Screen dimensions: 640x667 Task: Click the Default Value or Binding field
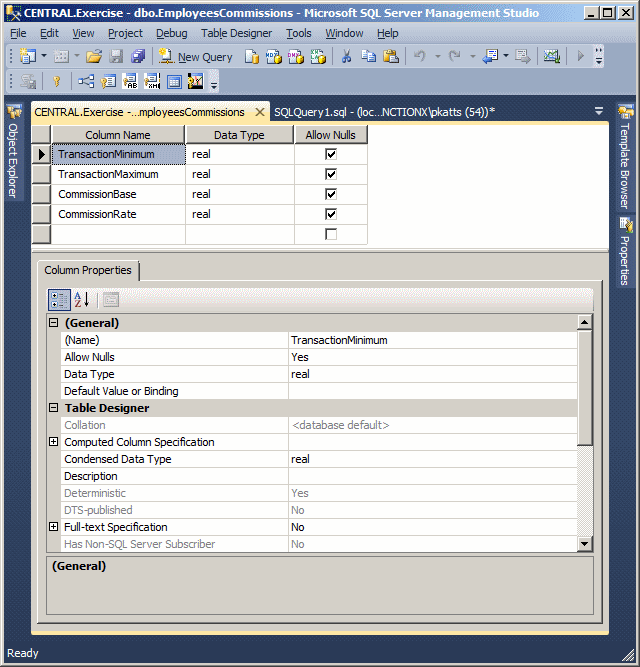[x=432, y=391]
